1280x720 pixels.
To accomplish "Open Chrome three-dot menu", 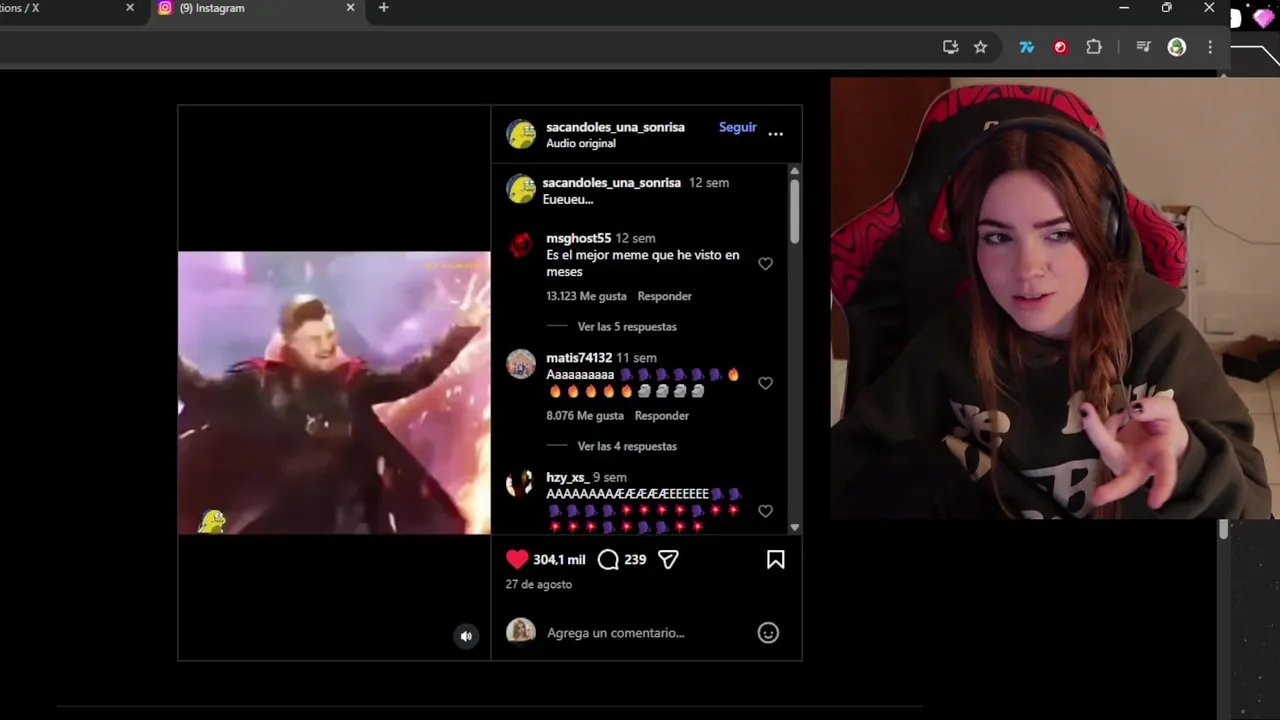I will pos(1210,47).
